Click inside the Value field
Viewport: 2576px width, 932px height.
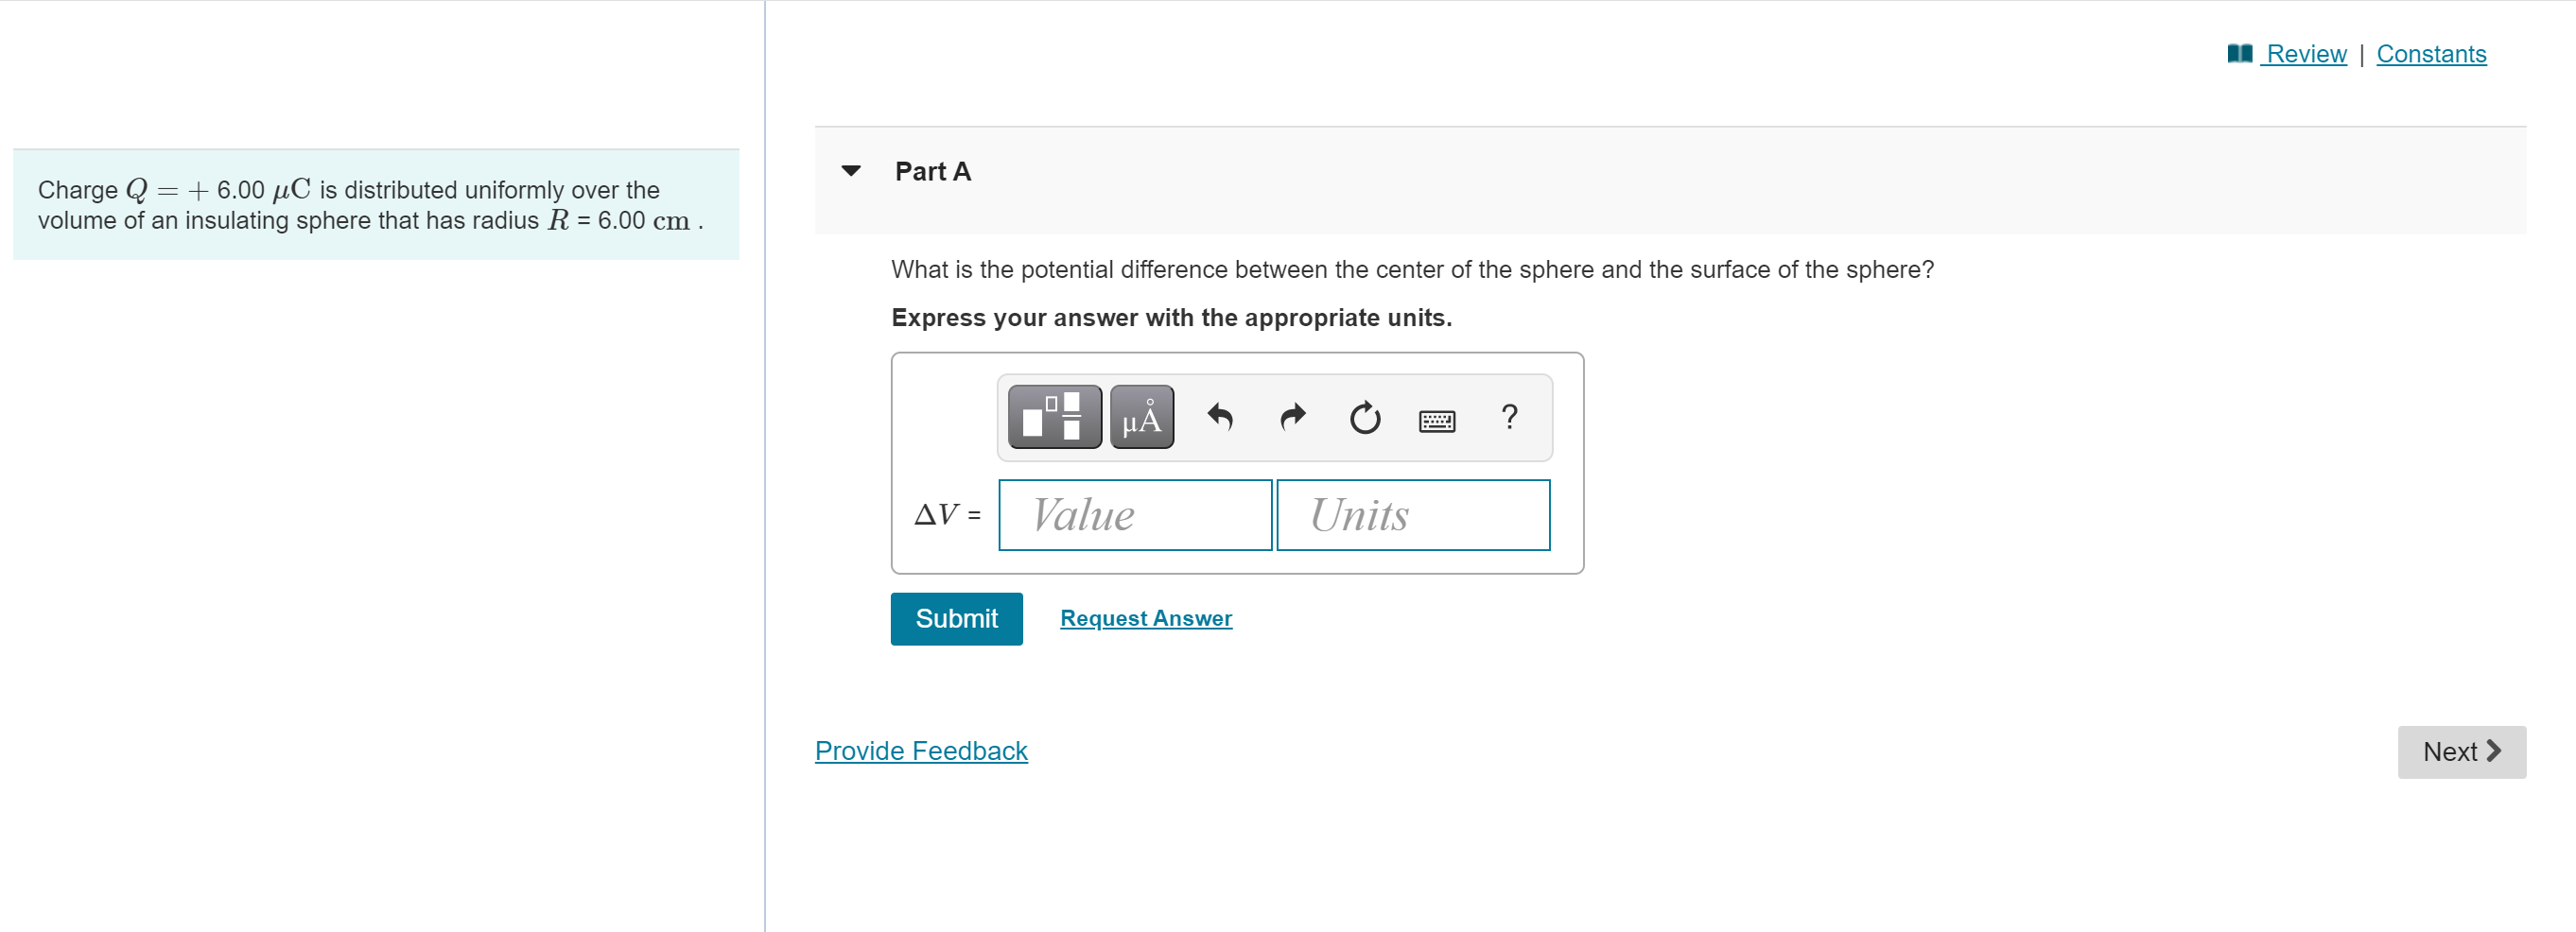[x=1135, y=514]
